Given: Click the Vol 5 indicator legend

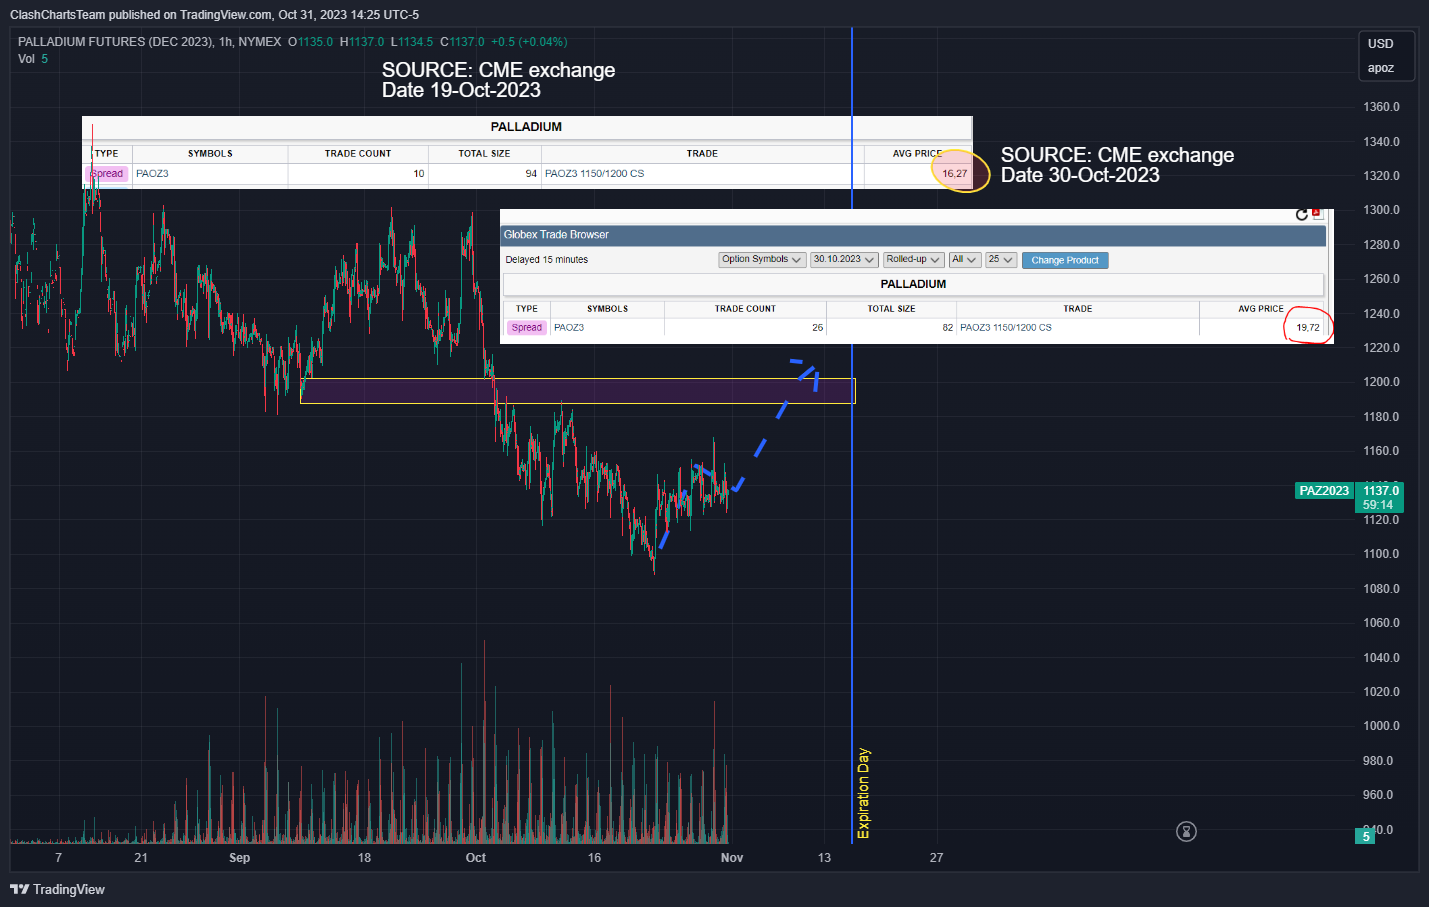Looking at the screenshot, I should pyautogui.click(x=33, y=59).
